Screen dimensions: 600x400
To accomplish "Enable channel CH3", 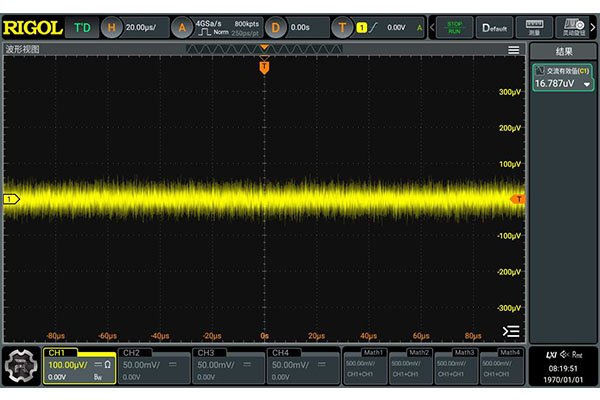I will click(x=226, y=366).
